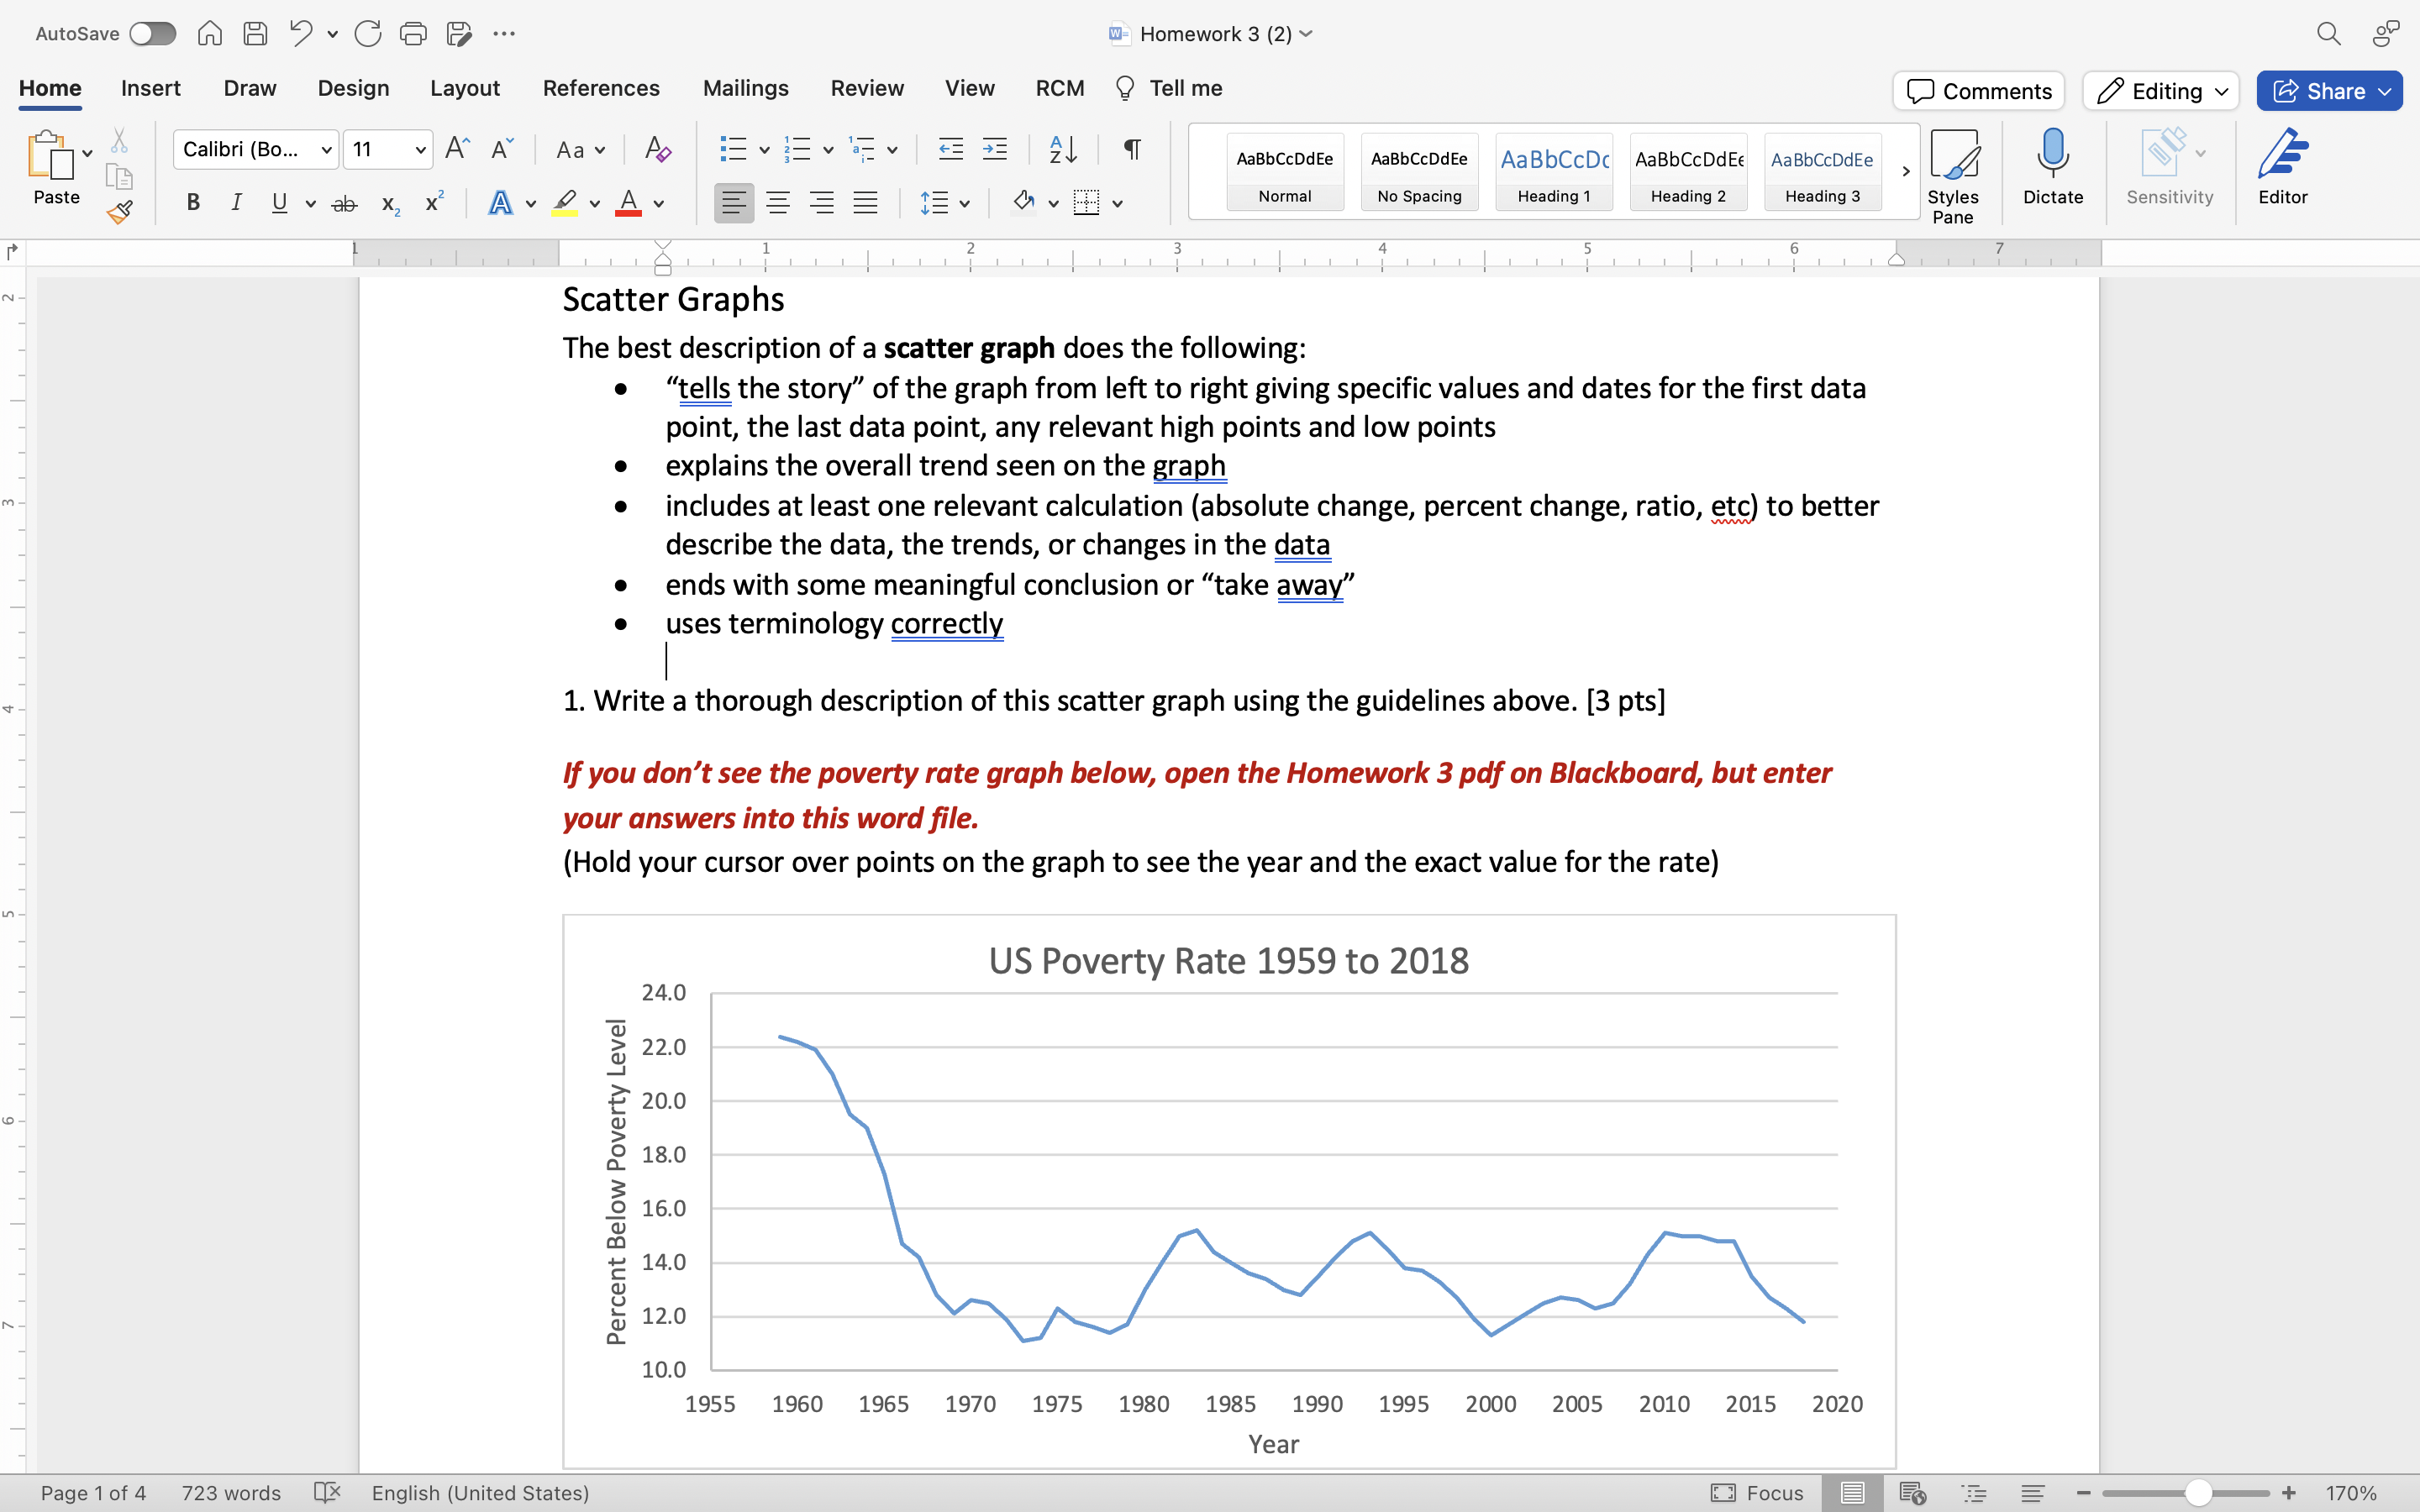Open the font name Calibri dropdown
Screen dimensions: 2420x1512
click(x=326, y=150)
